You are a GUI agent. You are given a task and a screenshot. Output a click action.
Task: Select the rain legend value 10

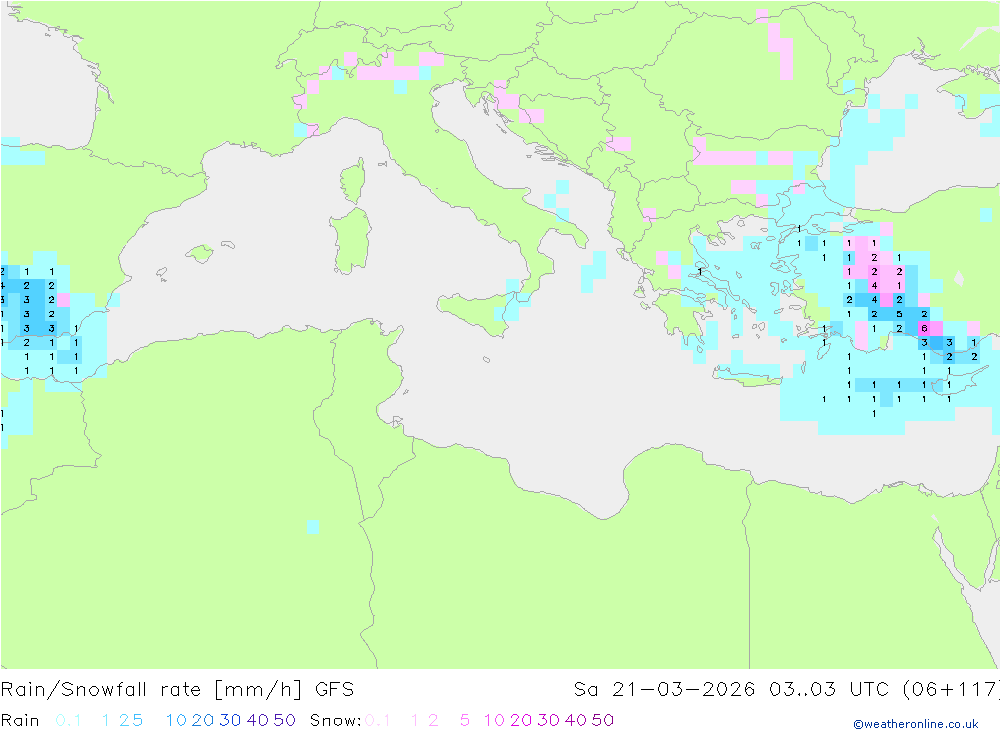[176, 720]
